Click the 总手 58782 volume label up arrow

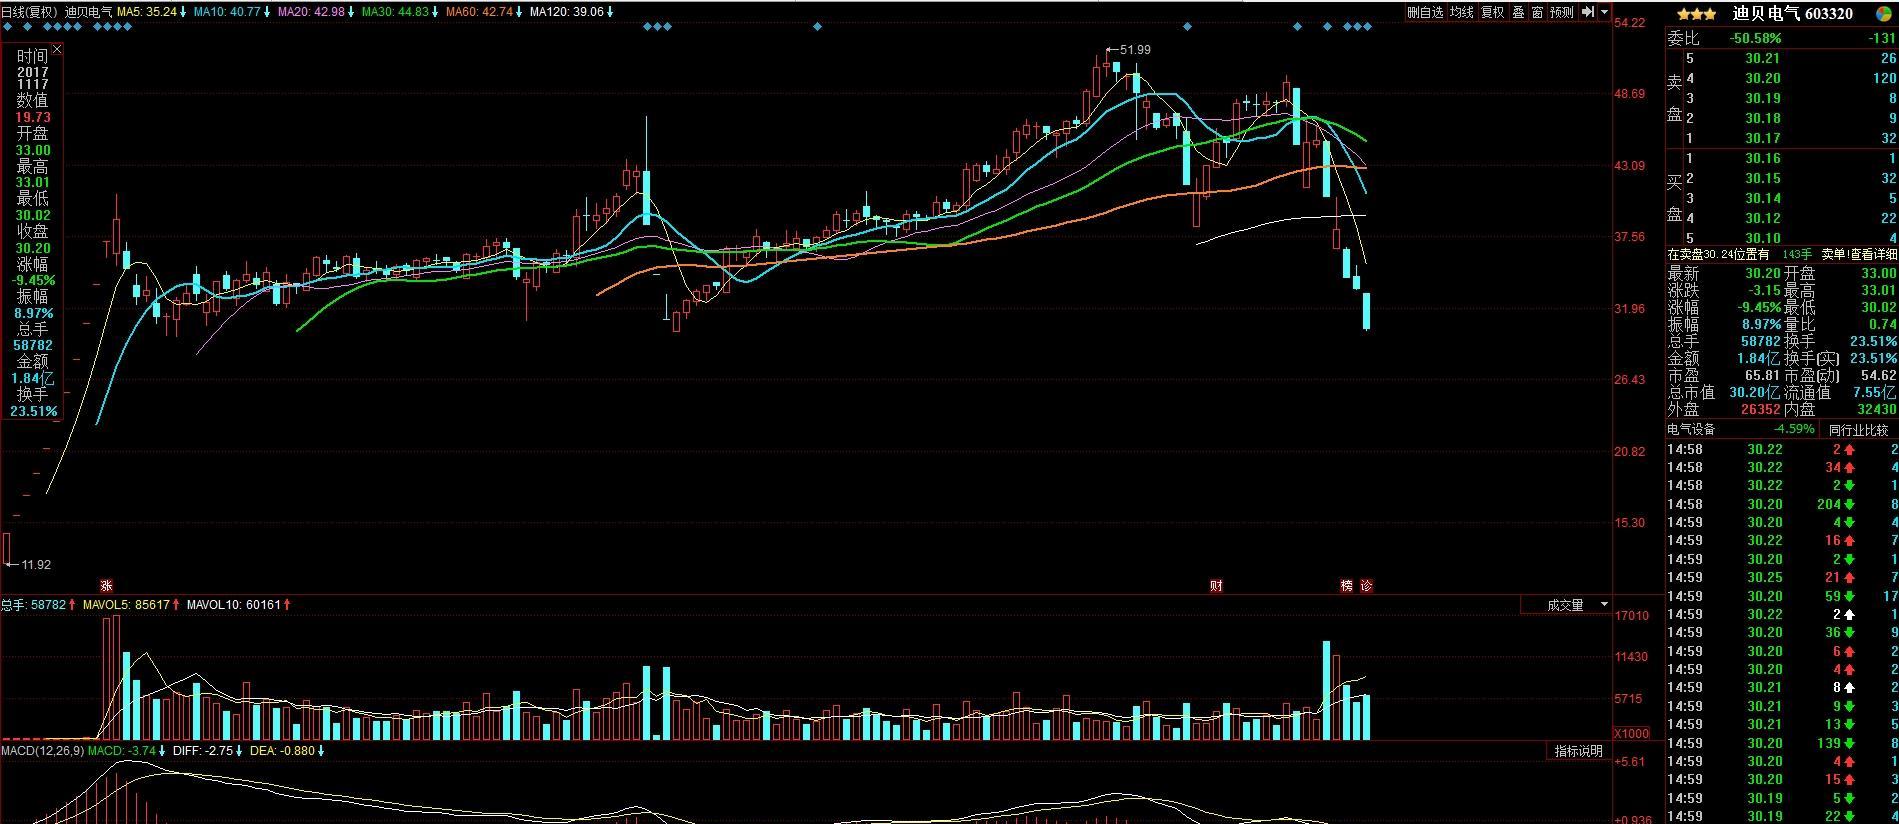point(72,605)
